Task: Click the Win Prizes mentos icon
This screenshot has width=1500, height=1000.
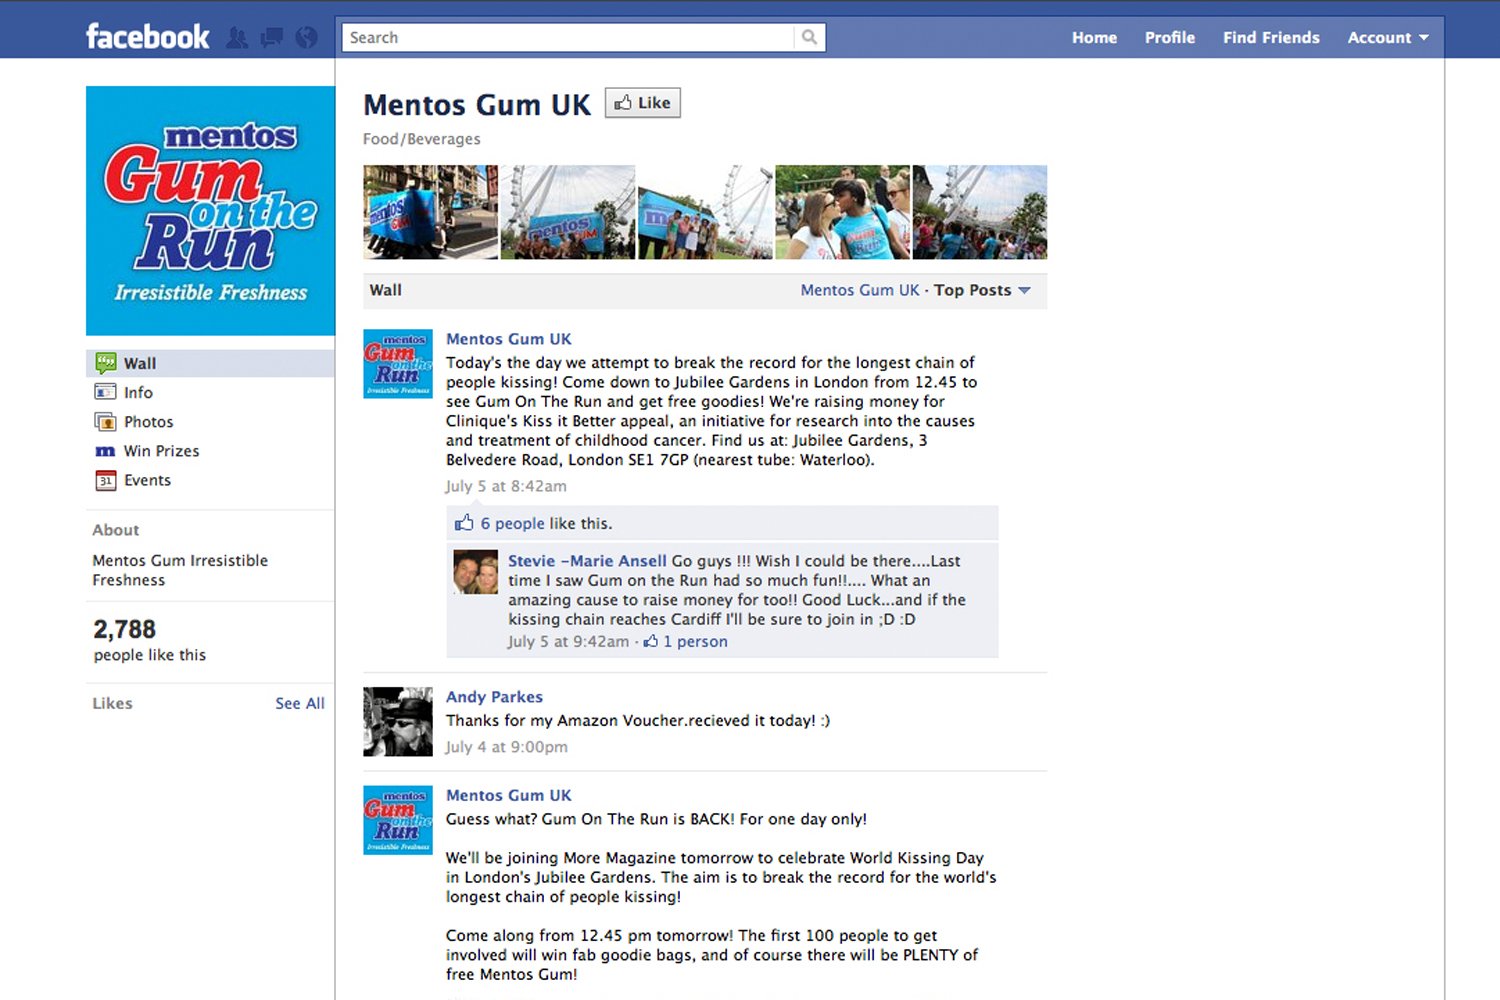Action: [x=105, y=451]
